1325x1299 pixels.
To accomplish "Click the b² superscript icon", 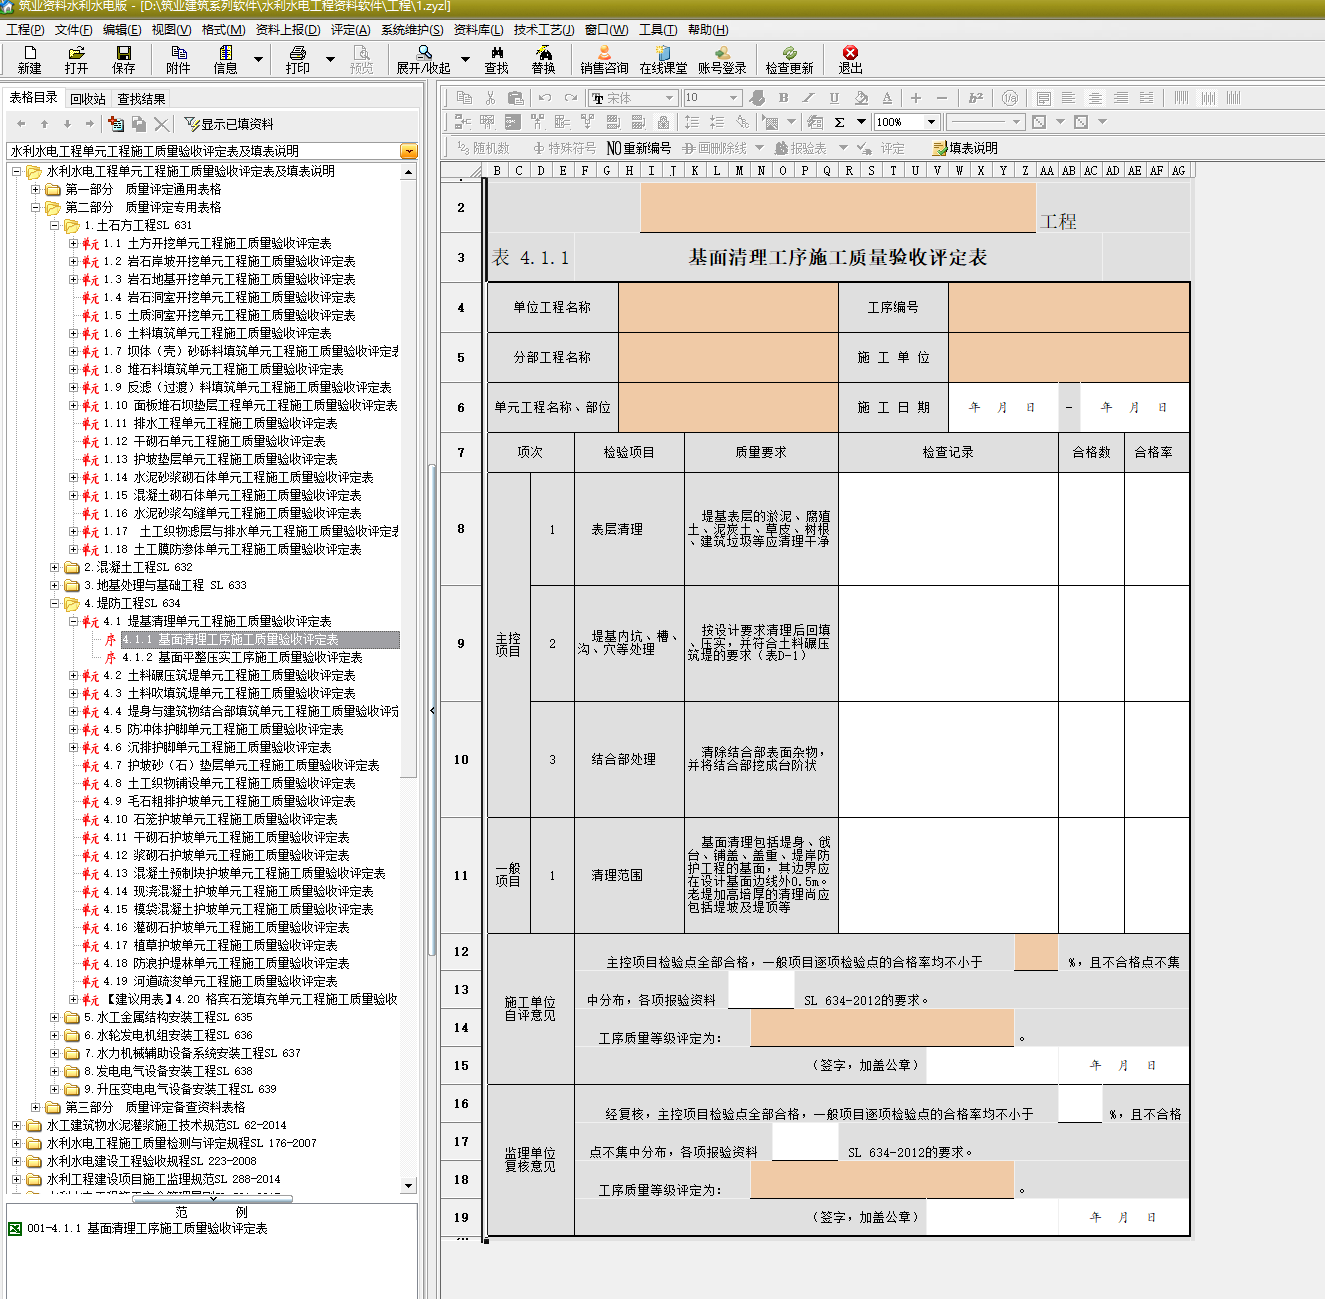I will pos(976,97).
